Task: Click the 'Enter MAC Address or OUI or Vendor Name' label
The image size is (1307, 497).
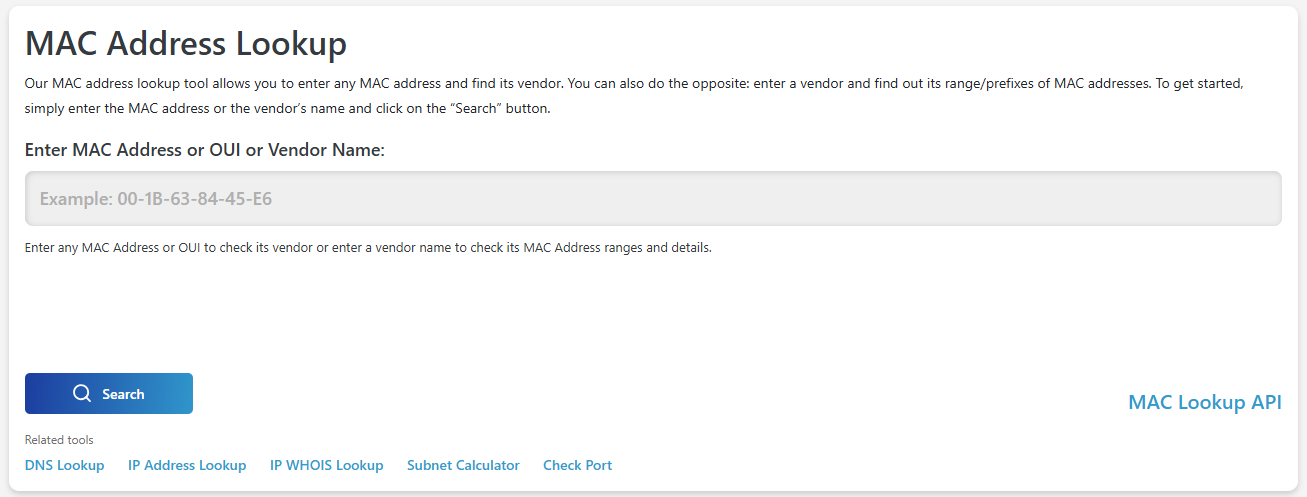Action: (x=205, y=150)
